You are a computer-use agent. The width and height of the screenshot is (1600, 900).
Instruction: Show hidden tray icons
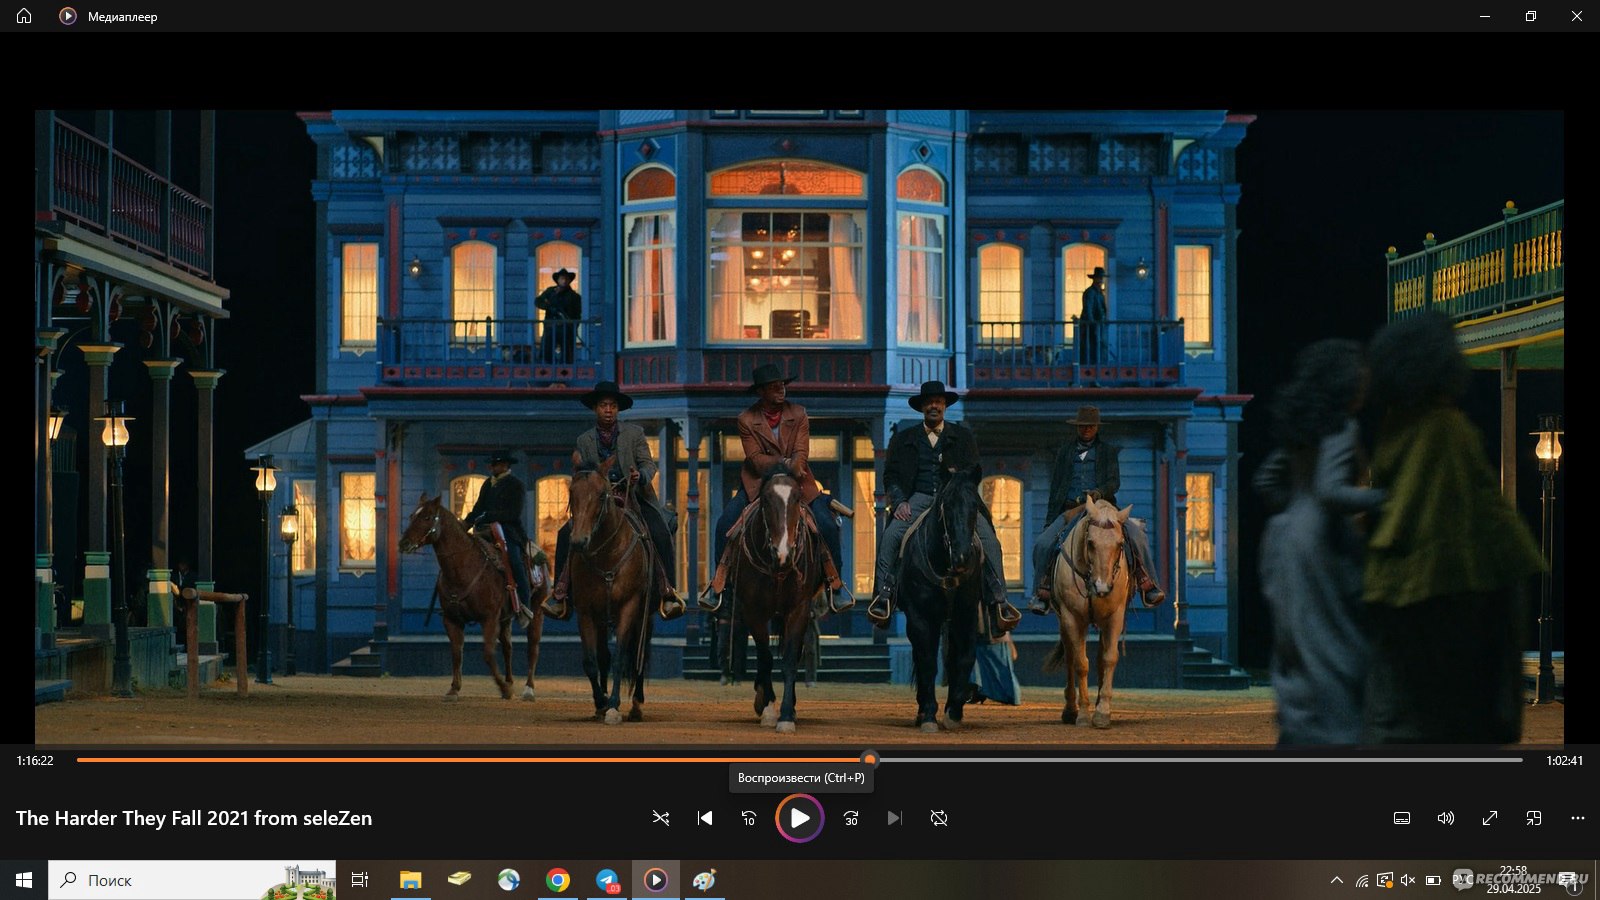(1337, 880)
